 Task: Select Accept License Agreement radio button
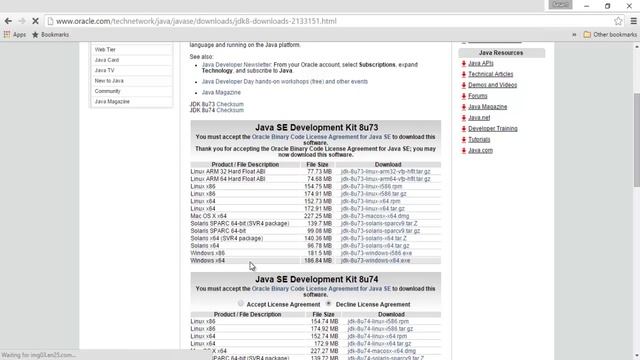240,304
